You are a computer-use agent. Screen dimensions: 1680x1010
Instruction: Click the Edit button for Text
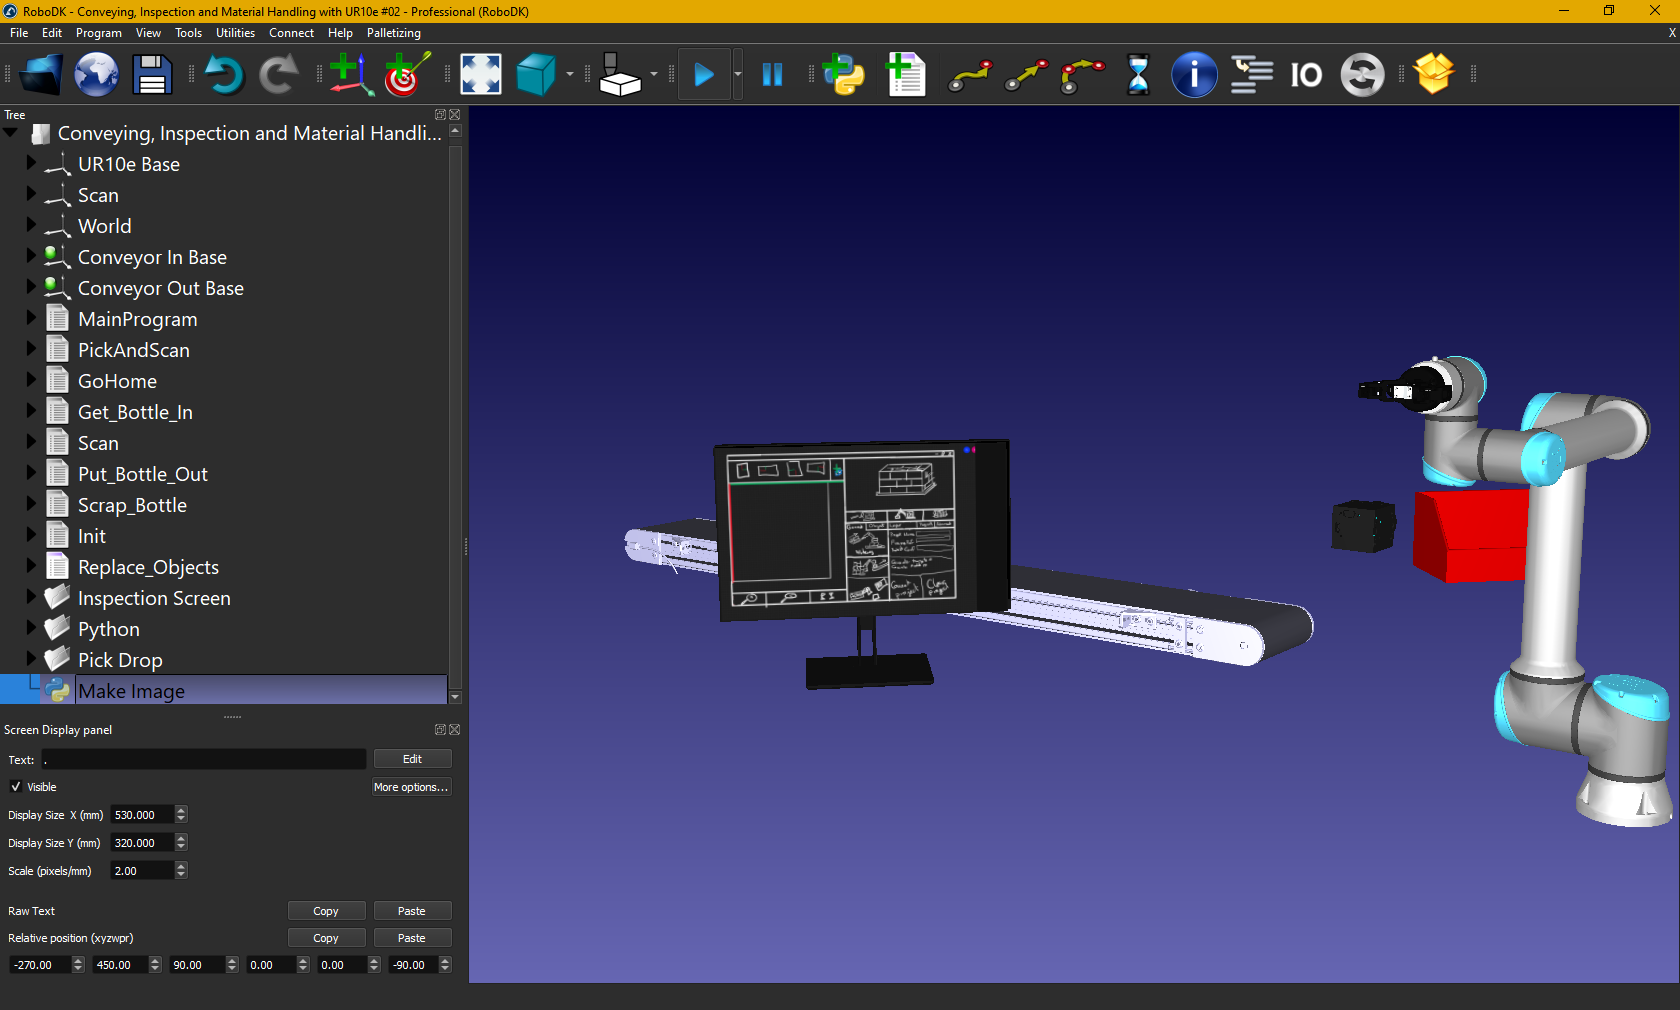click(x=412, y=759)
